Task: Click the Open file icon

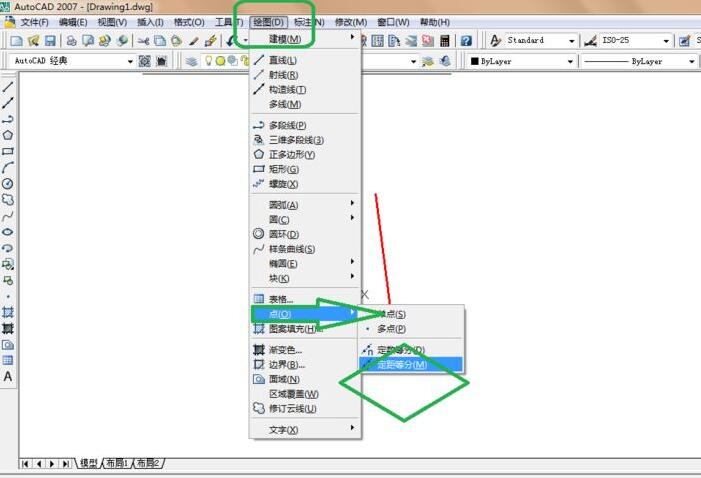Action: 34,41
